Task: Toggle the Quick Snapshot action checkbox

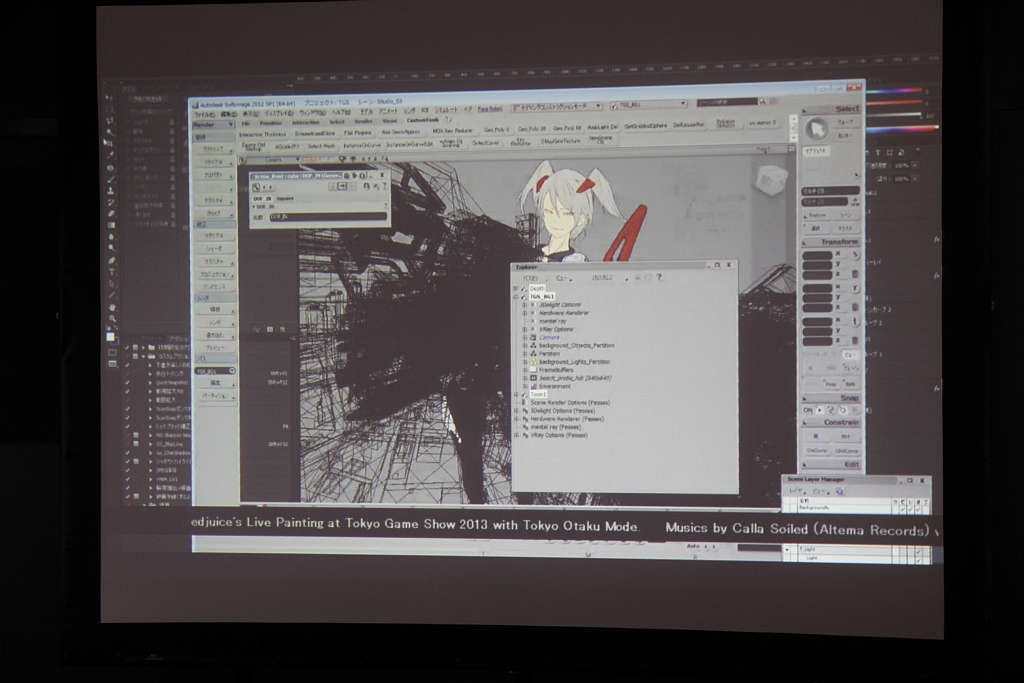Action: tap(127, 382)
